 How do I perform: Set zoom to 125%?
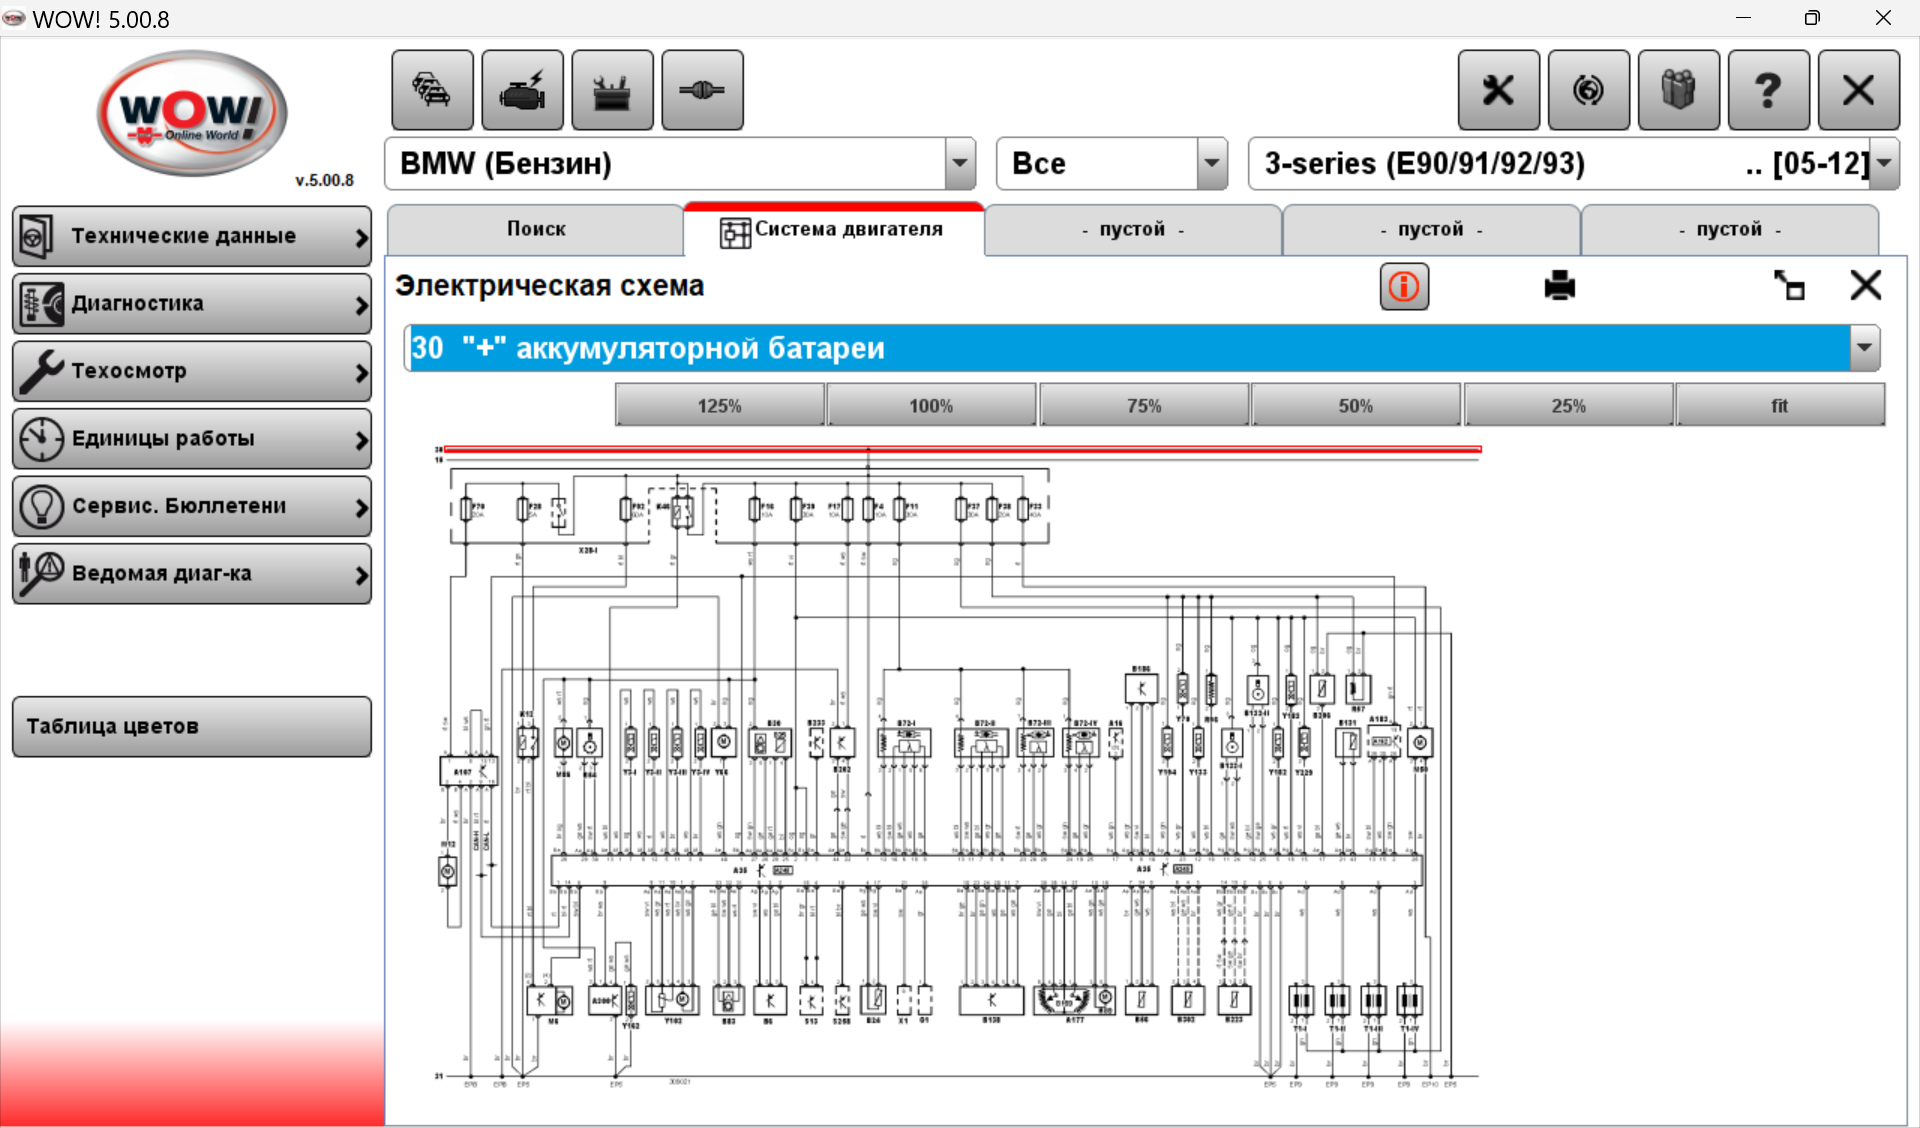click(x=719, y=405)
